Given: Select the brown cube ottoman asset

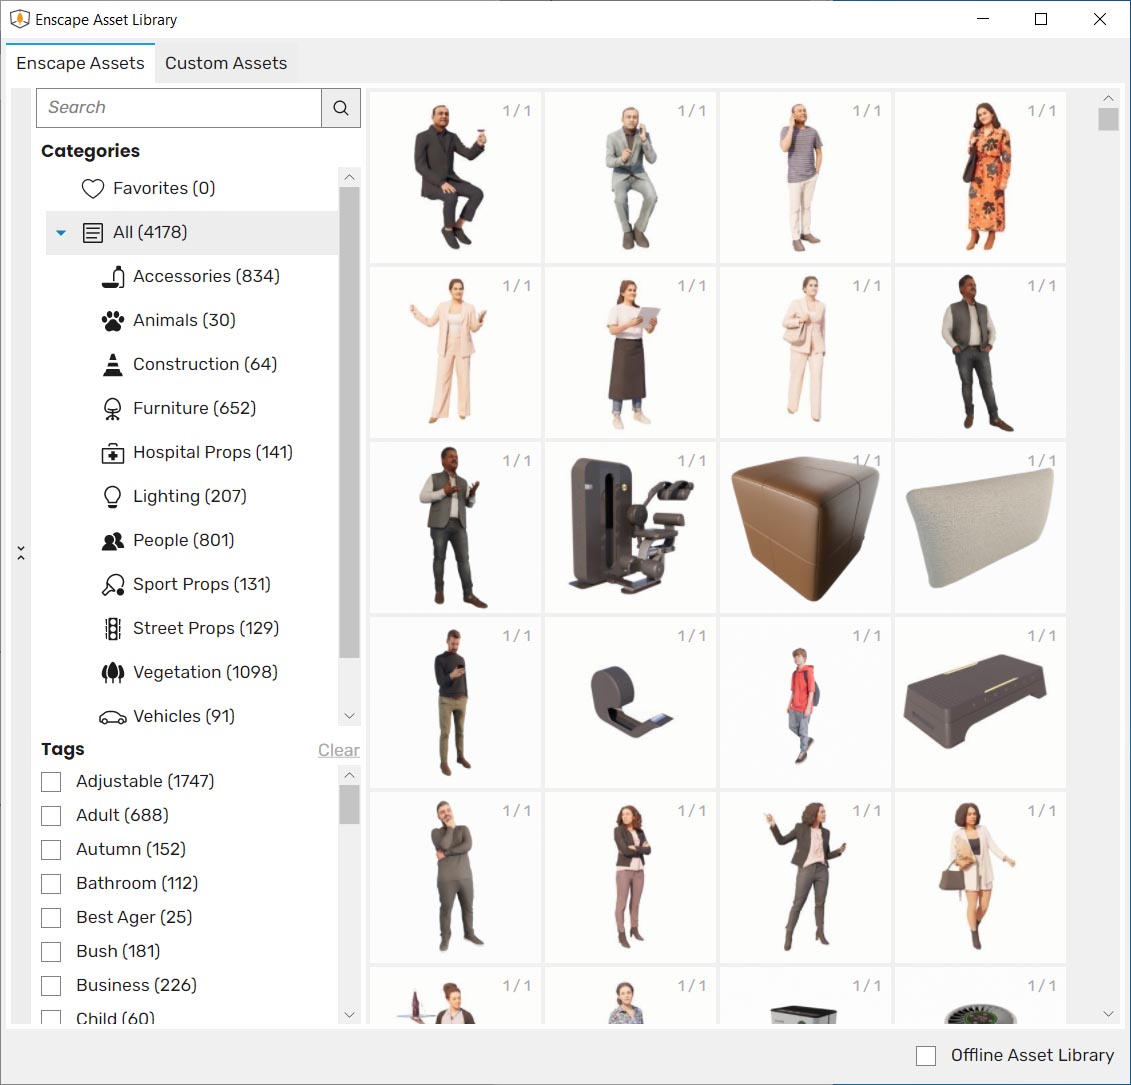Looking at the screenshot, I should coord(804,527).
